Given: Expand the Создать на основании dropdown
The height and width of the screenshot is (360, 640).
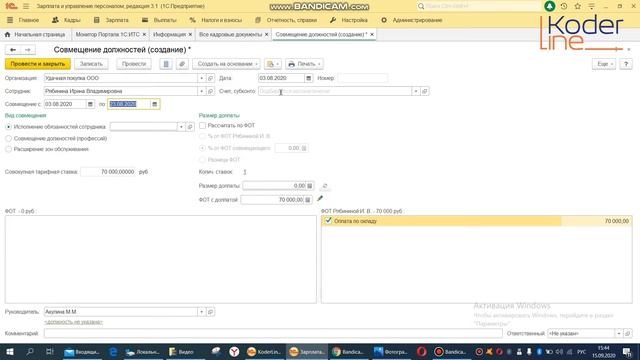Looking at the screenshot, I should pos(227,64).
